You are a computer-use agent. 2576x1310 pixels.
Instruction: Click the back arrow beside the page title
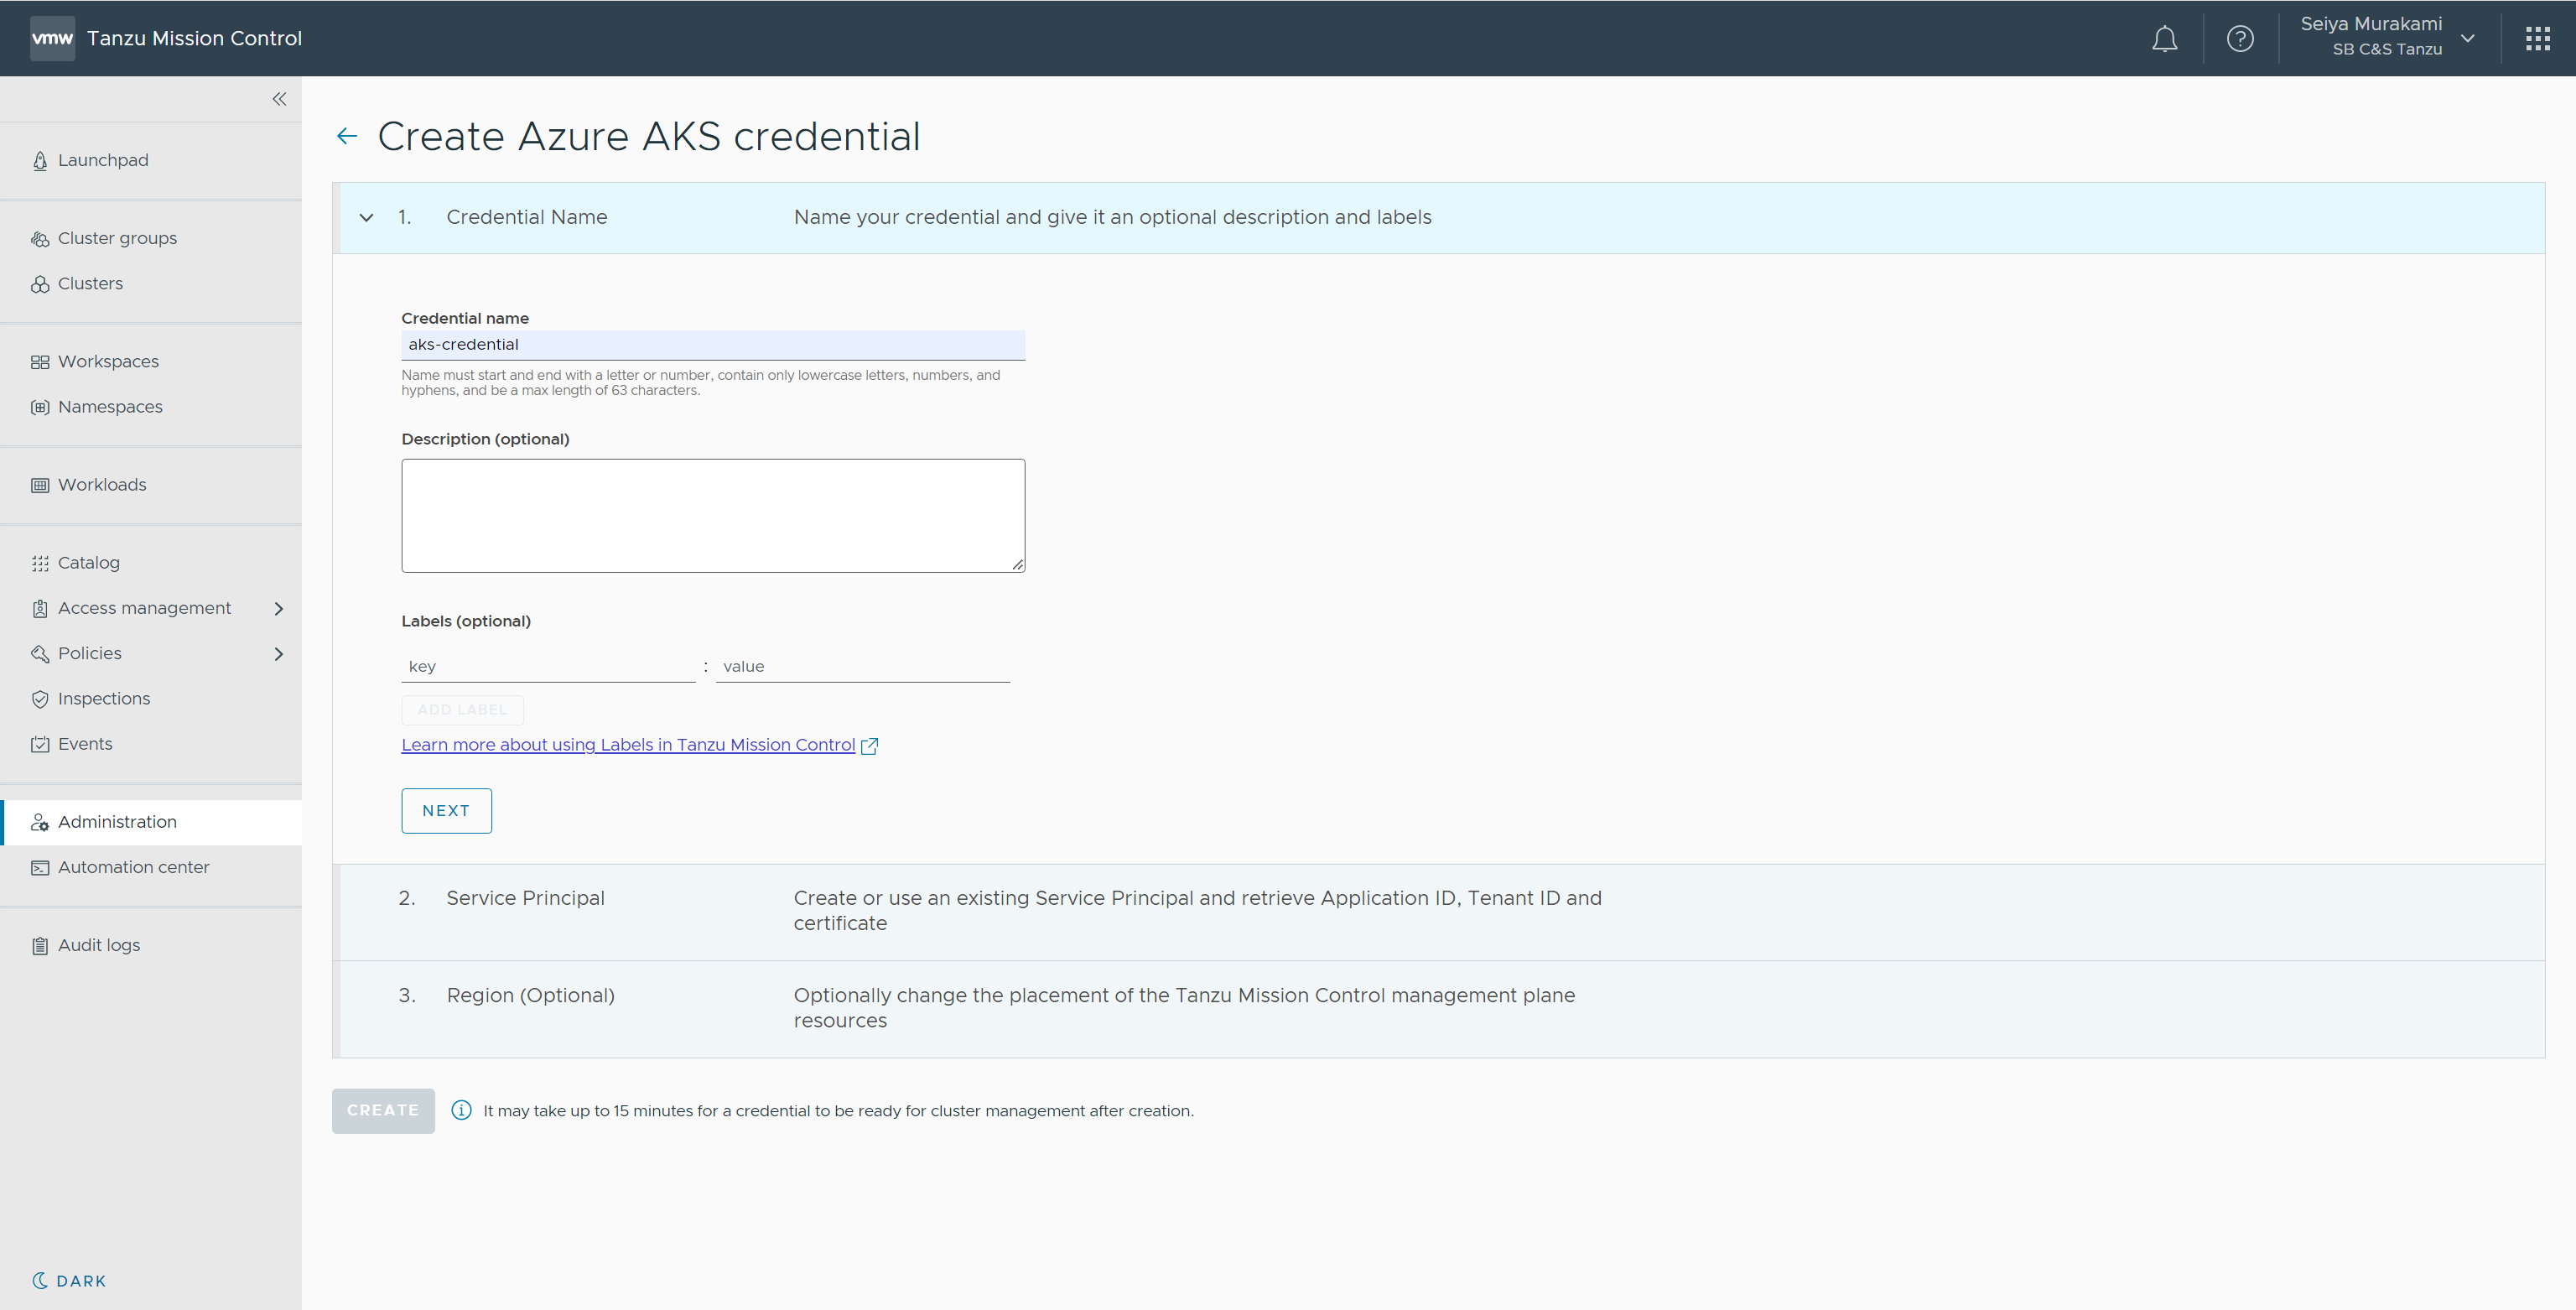(347, 136)
